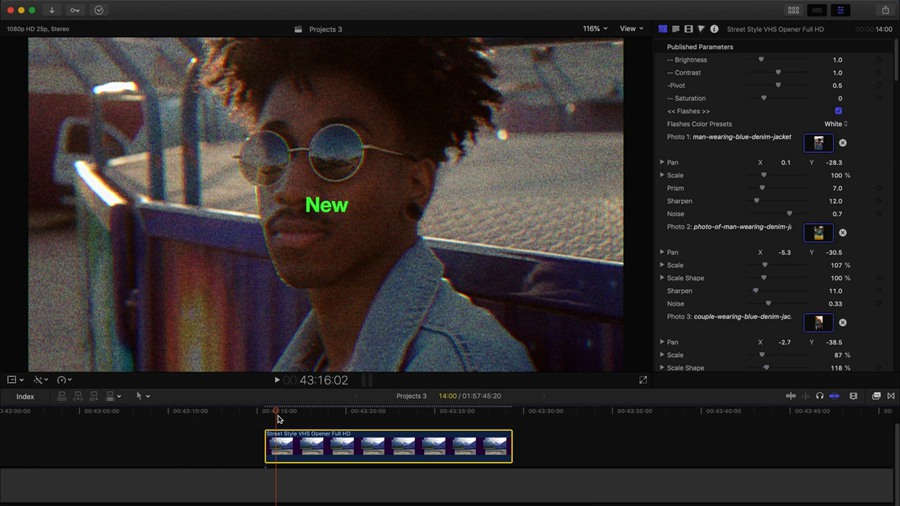
Task: Expand the Photo 2 Scale Shape triangle
Action: [662, 278]
